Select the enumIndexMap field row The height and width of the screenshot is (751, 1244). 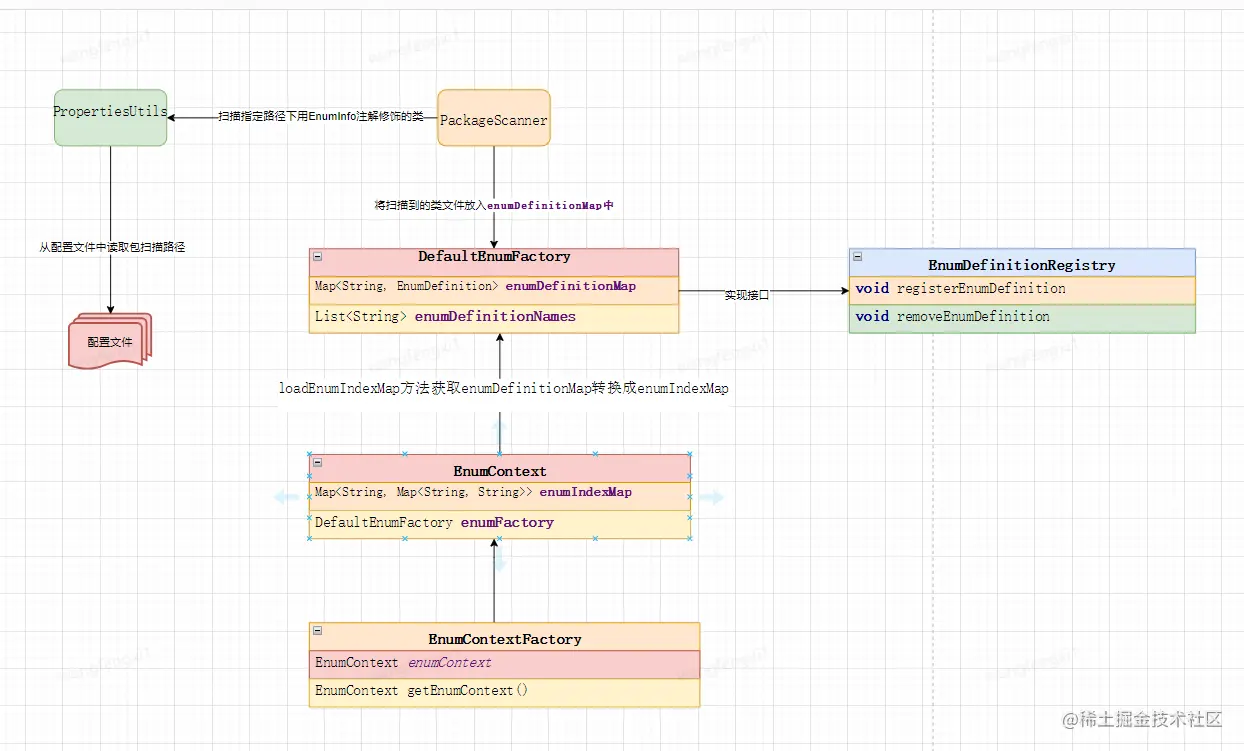[500, 496]
